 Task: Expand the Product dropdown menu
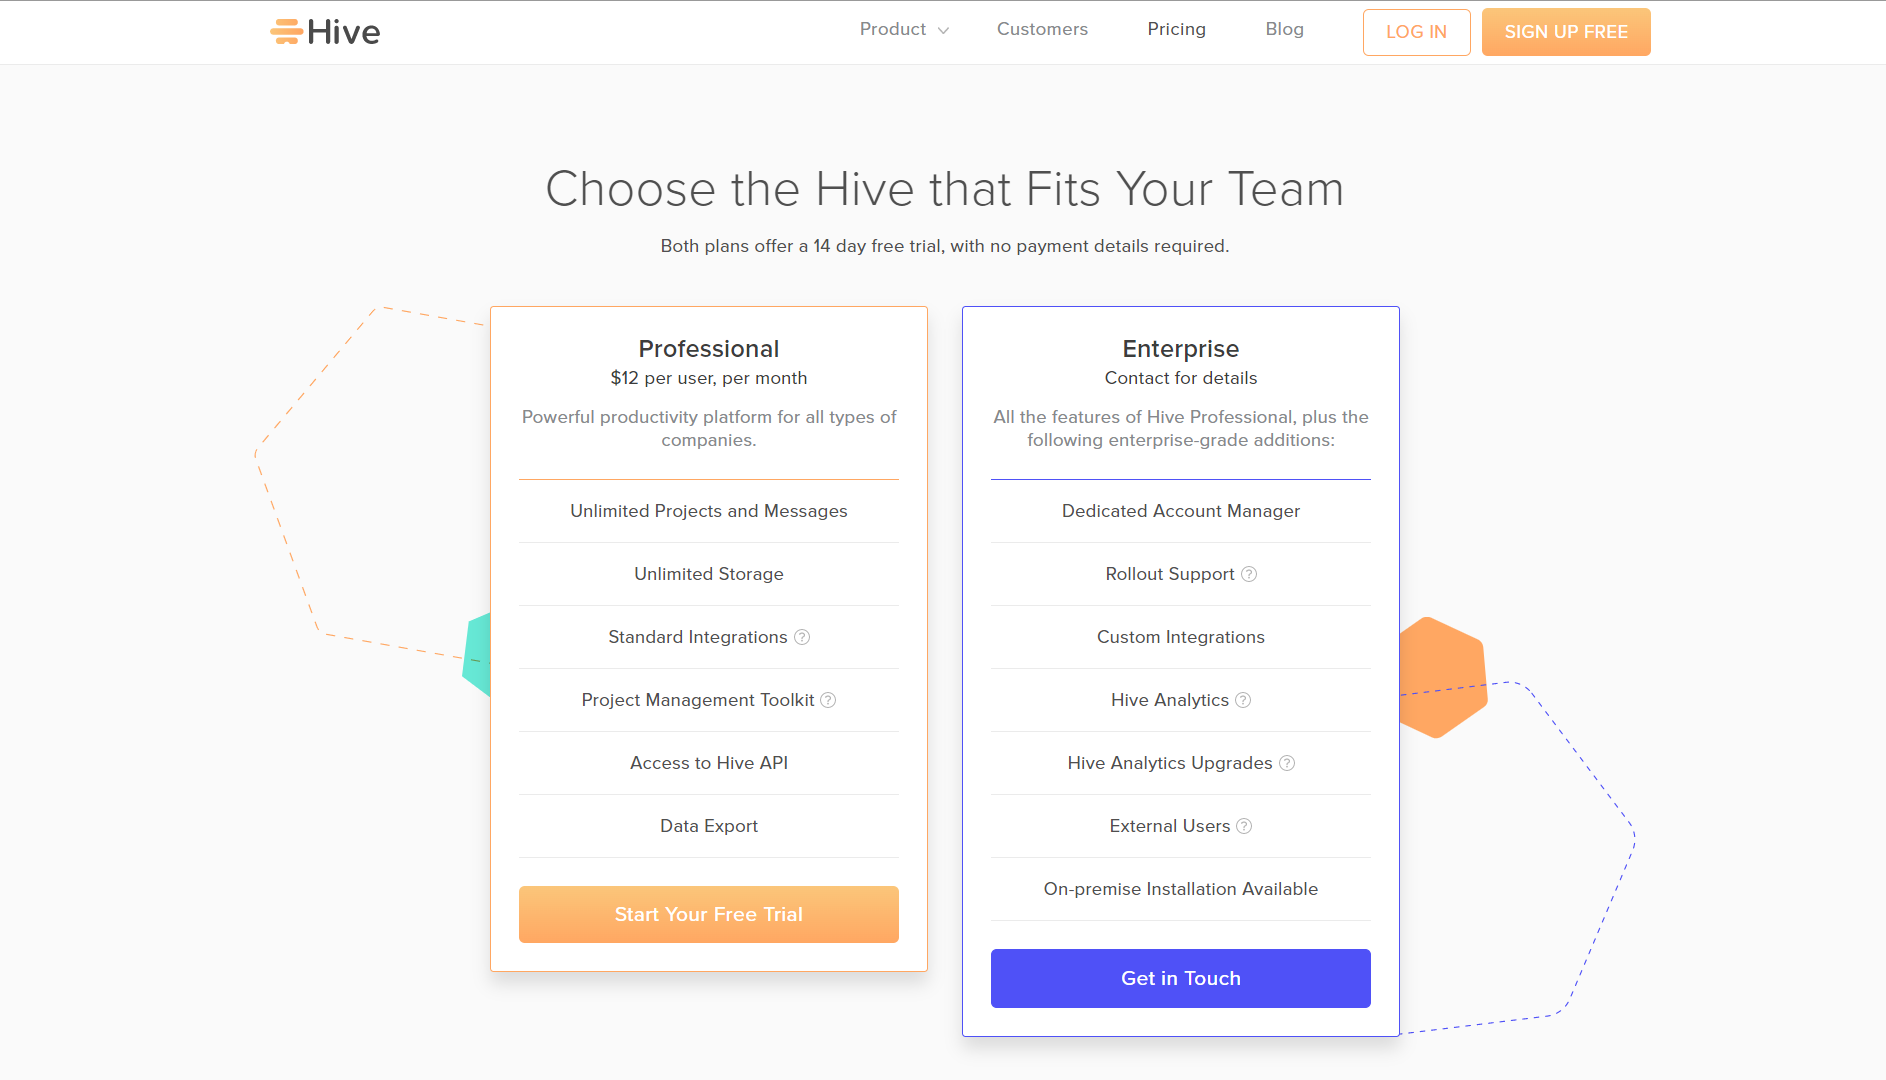coord(893,30)
